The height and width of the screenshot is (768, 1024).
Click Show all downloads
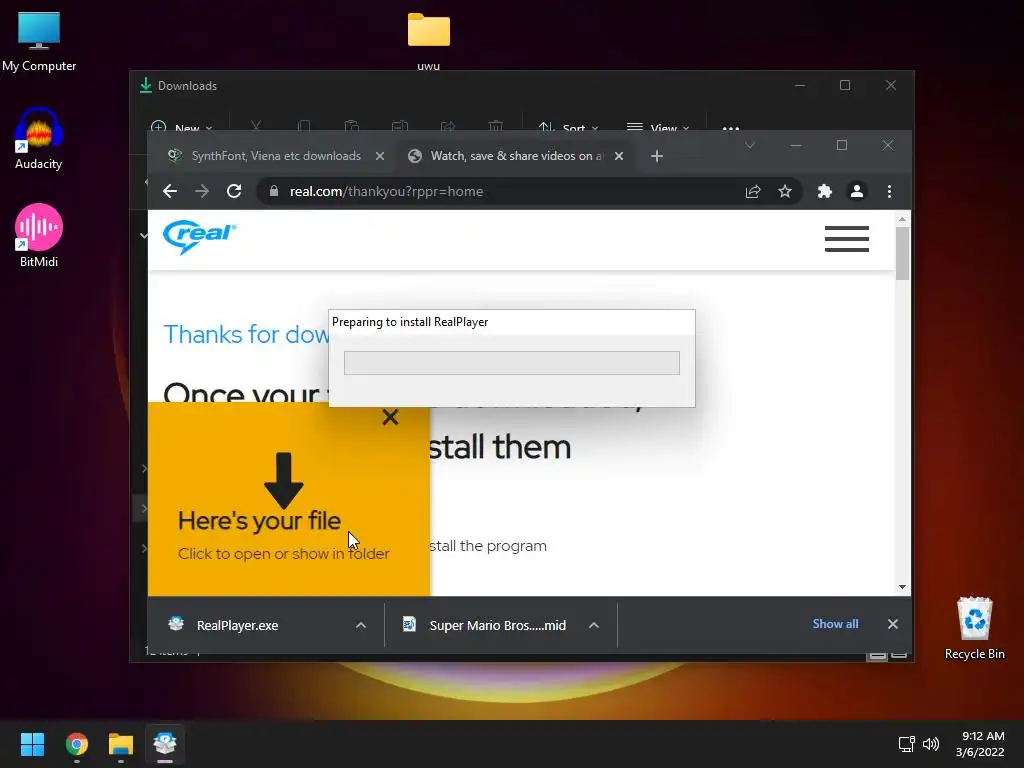(835, 624)
